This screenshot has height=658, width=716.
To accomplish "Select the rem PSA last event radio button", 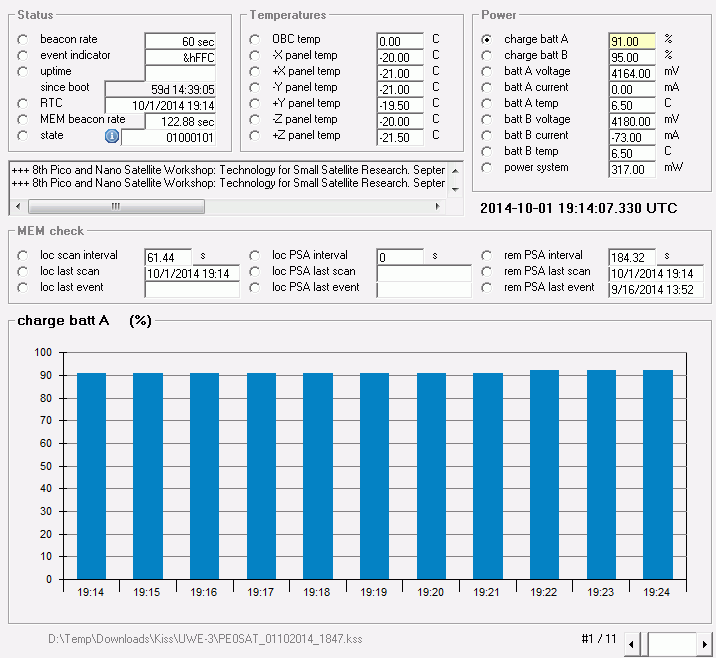I will click(487, 288).
